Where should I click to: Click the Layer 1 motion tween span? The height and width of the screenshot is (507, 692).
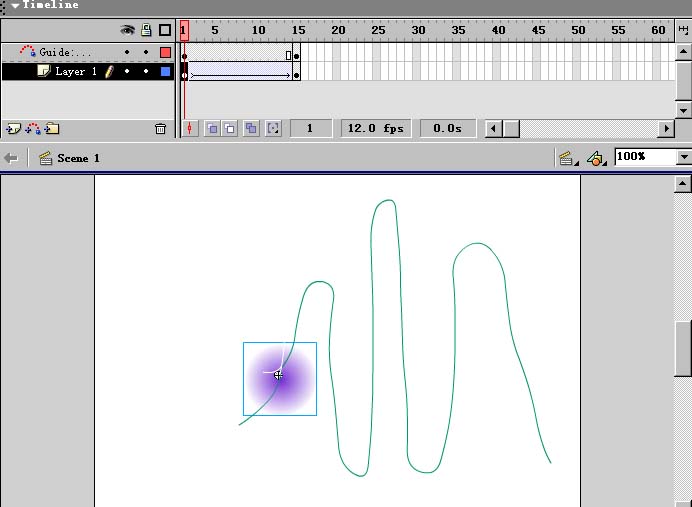point(240,71)
